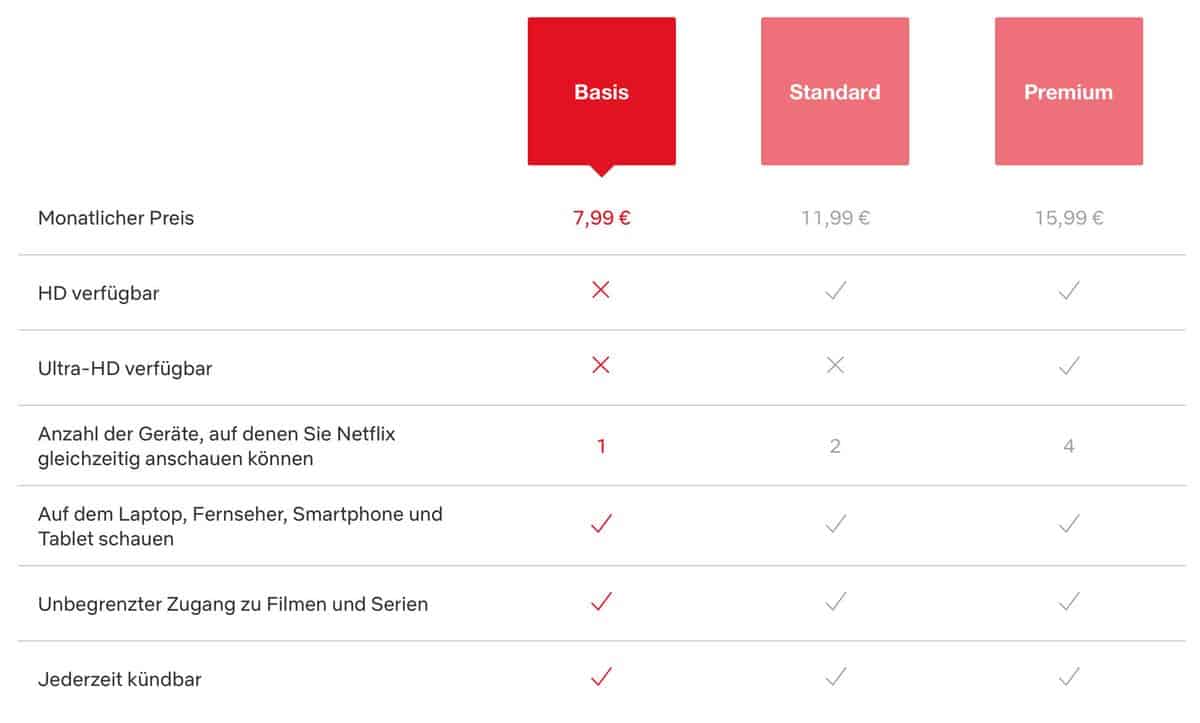Screen dimensions: 1200x723
Task: Choose the Premium plan tile
Action: tap(1068, 92)
